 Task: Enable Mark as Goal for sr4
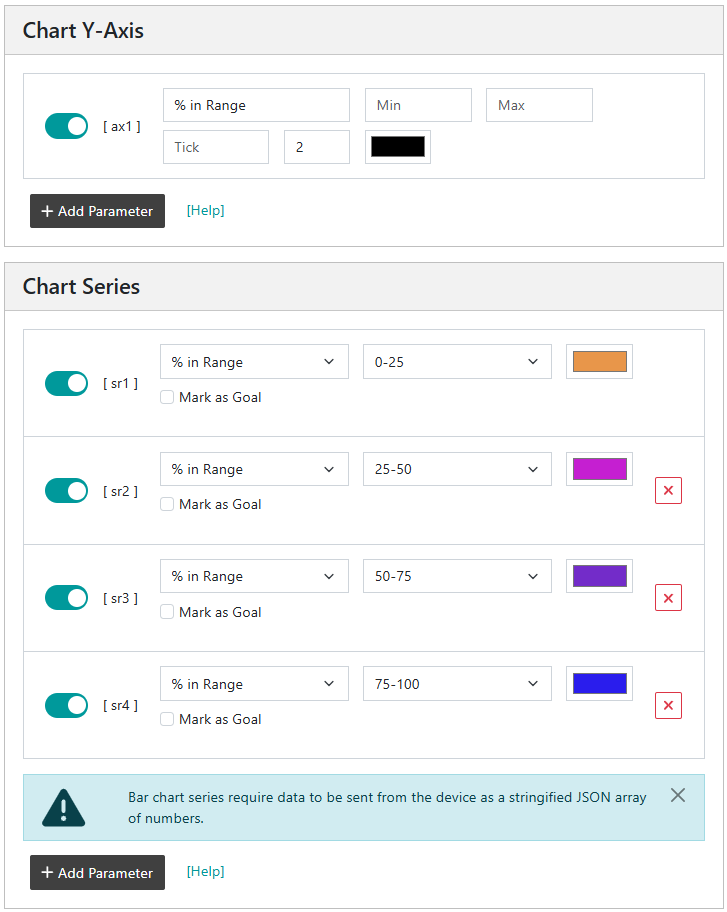[167, 719]
